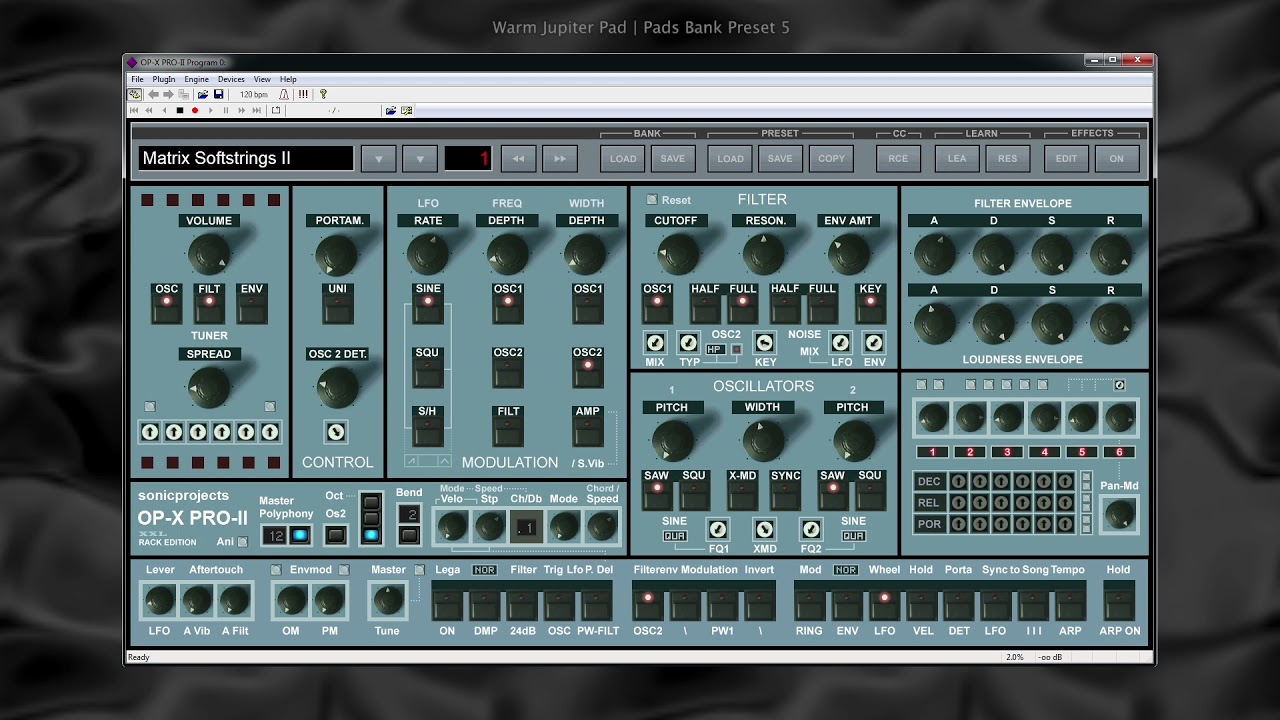Toggle the OSC tuner switch under VOLUME
Screen dimensions: 1280x720
[x=167, y=304]
